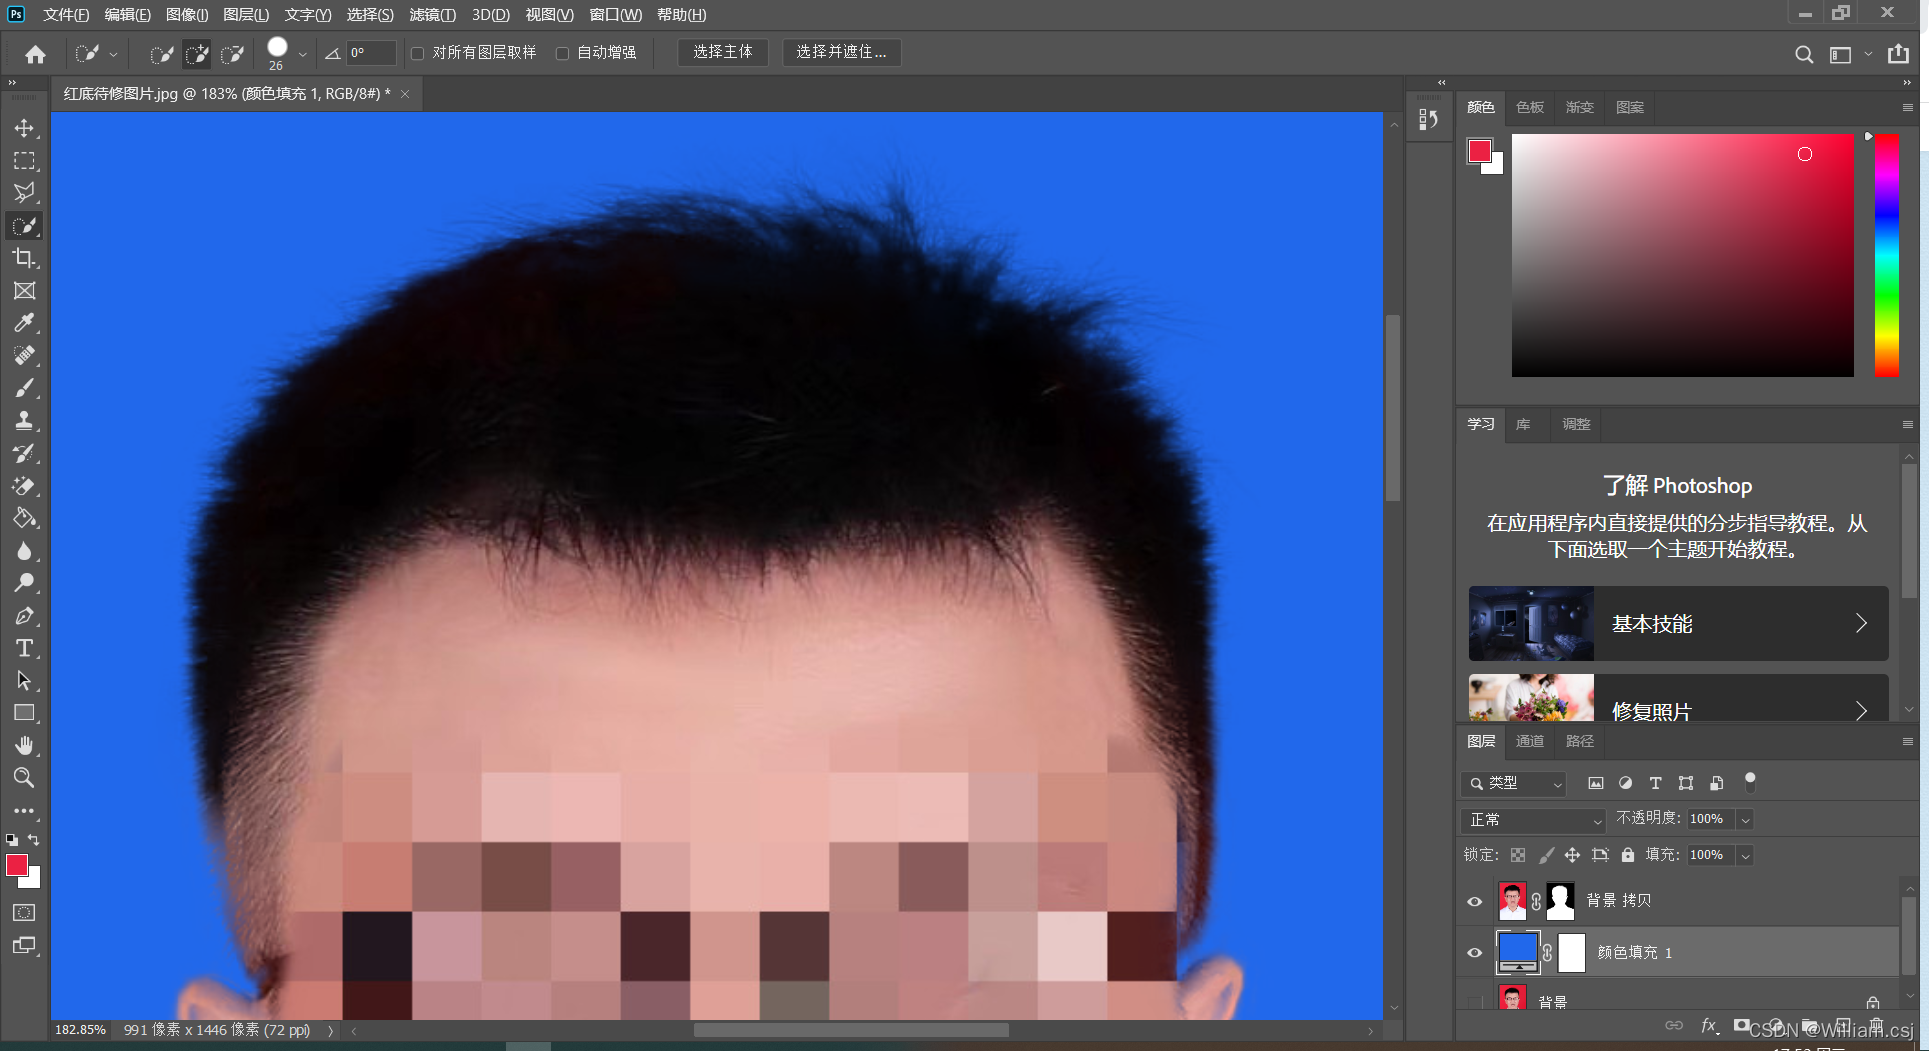The height and width of the screenshot is (1051, 1929).
Task: Open the 滤镜(T) menu
Action: [432, 14]
